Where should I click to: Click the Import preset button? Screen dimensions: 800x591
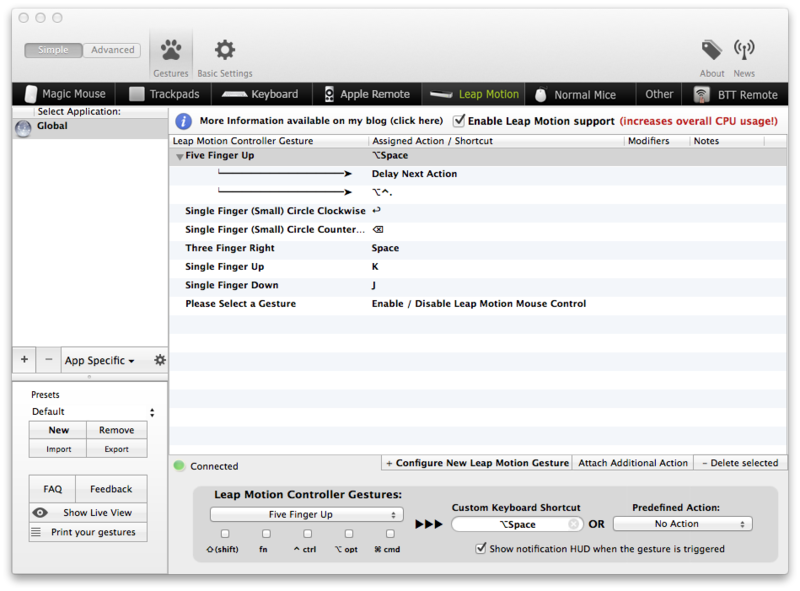click(x=58, y=449)
